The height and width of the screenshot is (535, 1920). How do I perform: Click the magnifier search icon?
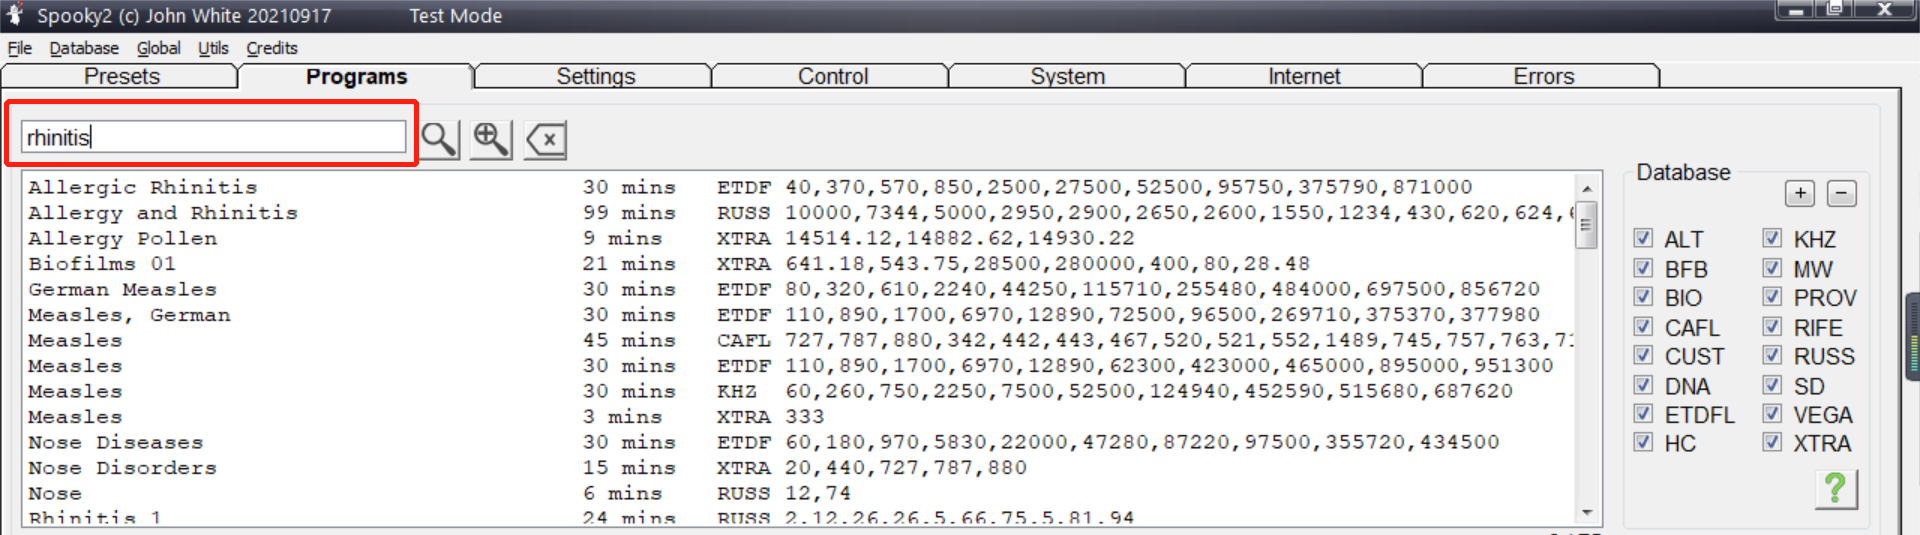(439, 139)
